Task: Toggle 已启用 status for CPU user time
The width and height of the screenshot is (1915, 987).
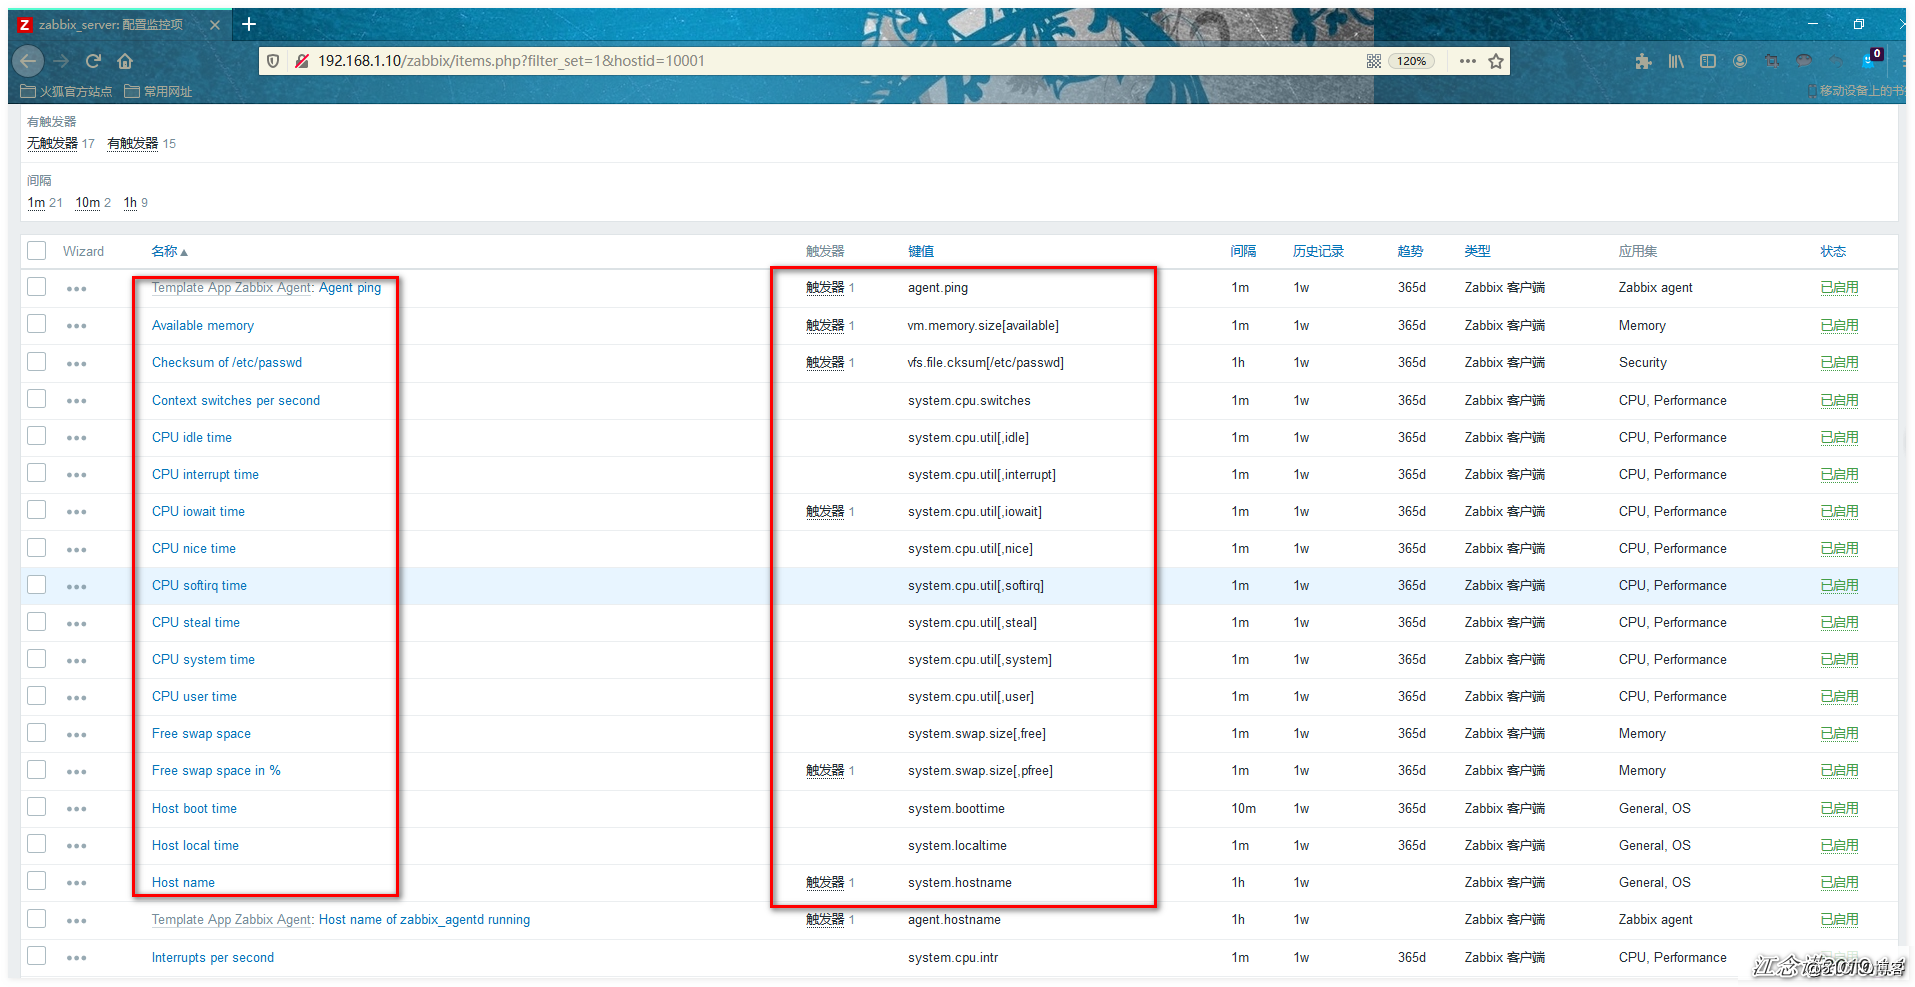Action: (1839, 697)
